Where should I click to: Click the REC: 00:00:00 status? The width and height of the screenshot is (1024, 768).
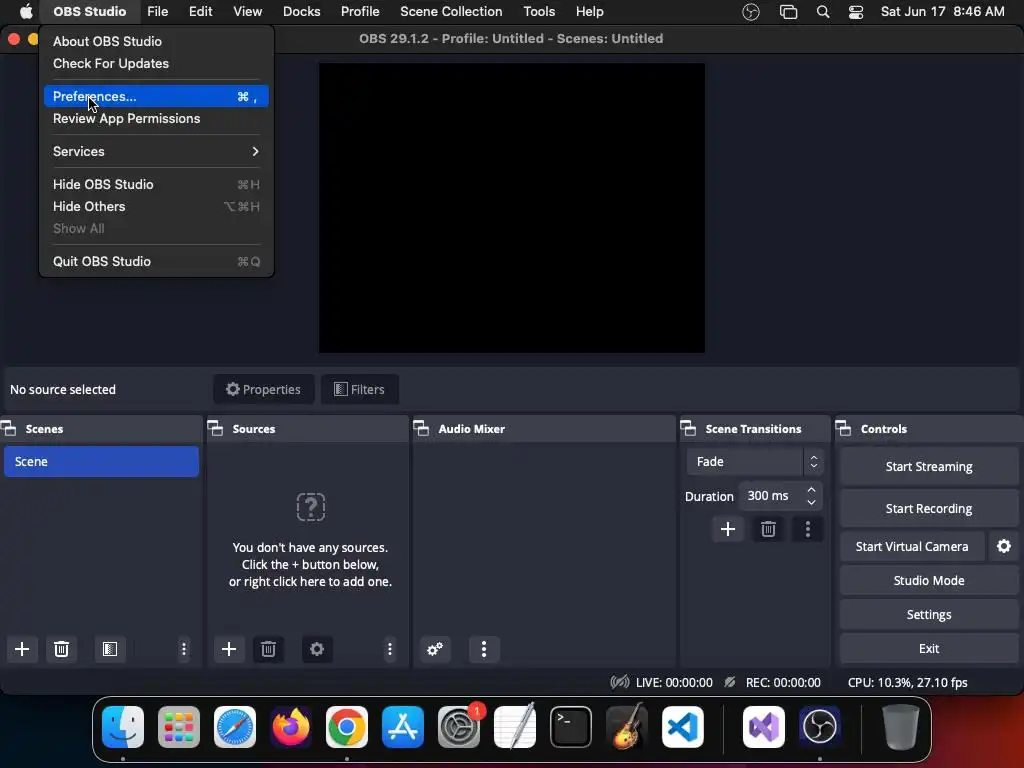pos(782,682)
